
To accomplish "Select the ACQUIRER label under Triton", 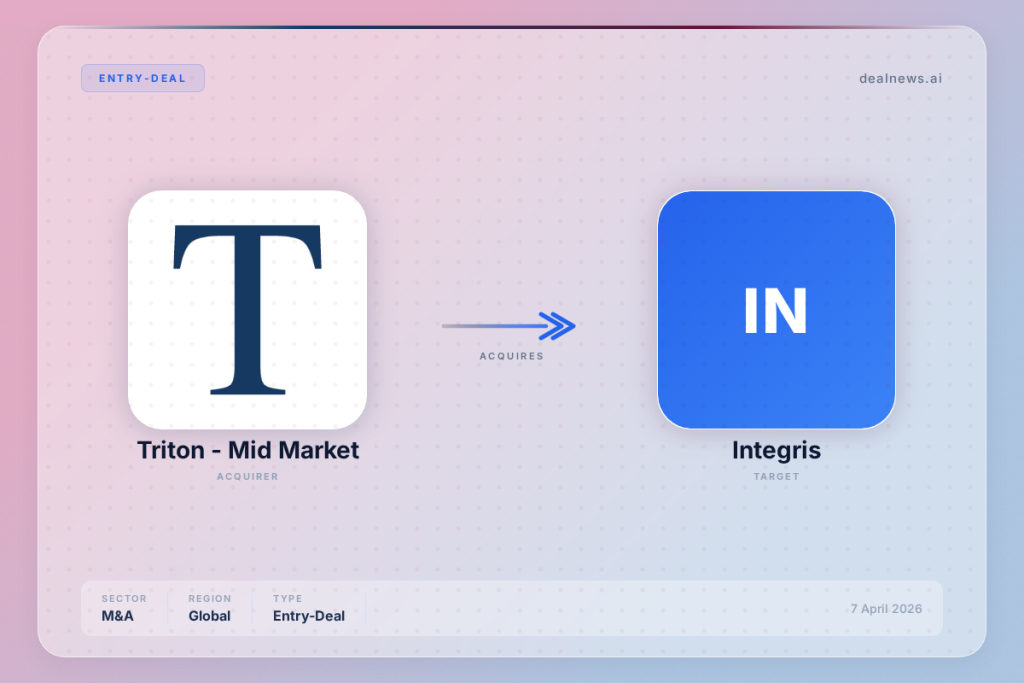I will (247, 477).
